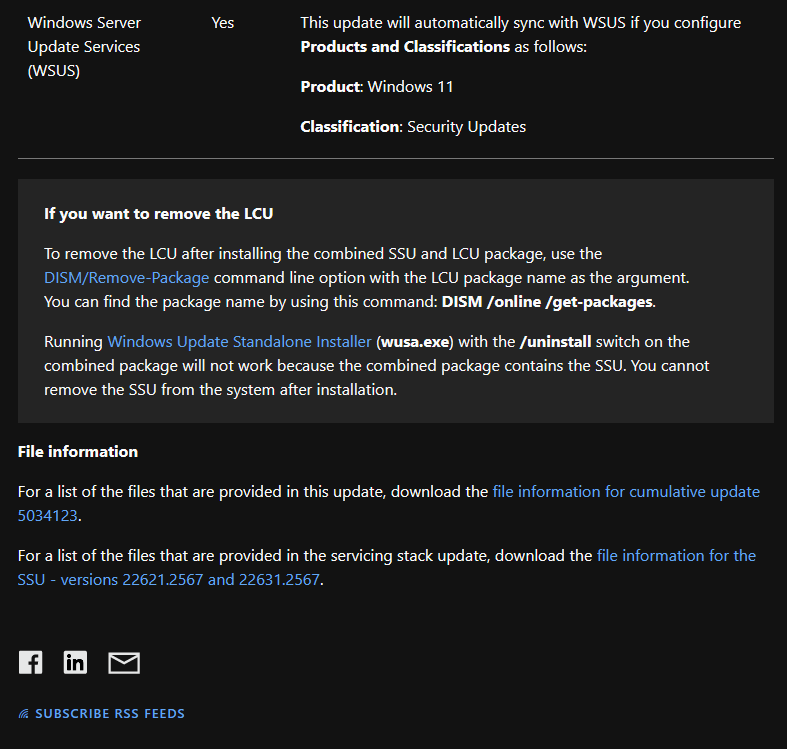
Task: Select the 'File information' heading
Action: (78, 451)
